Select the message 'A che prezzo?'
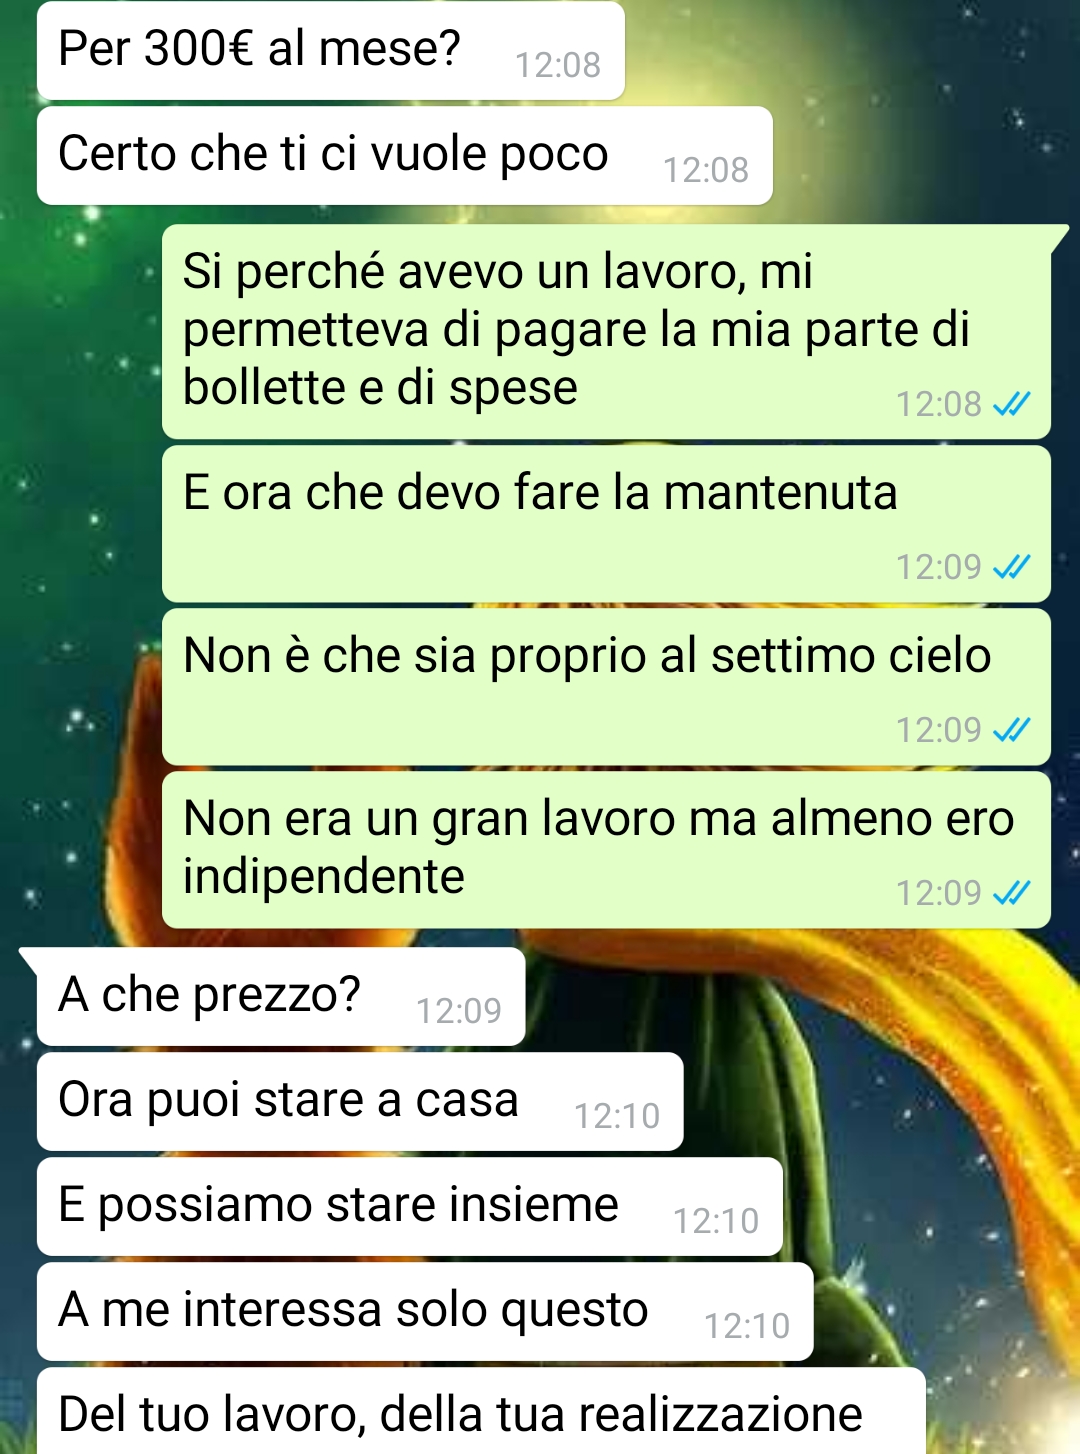The width and height of the screenshot is (1080, 1454). [281, 997]
